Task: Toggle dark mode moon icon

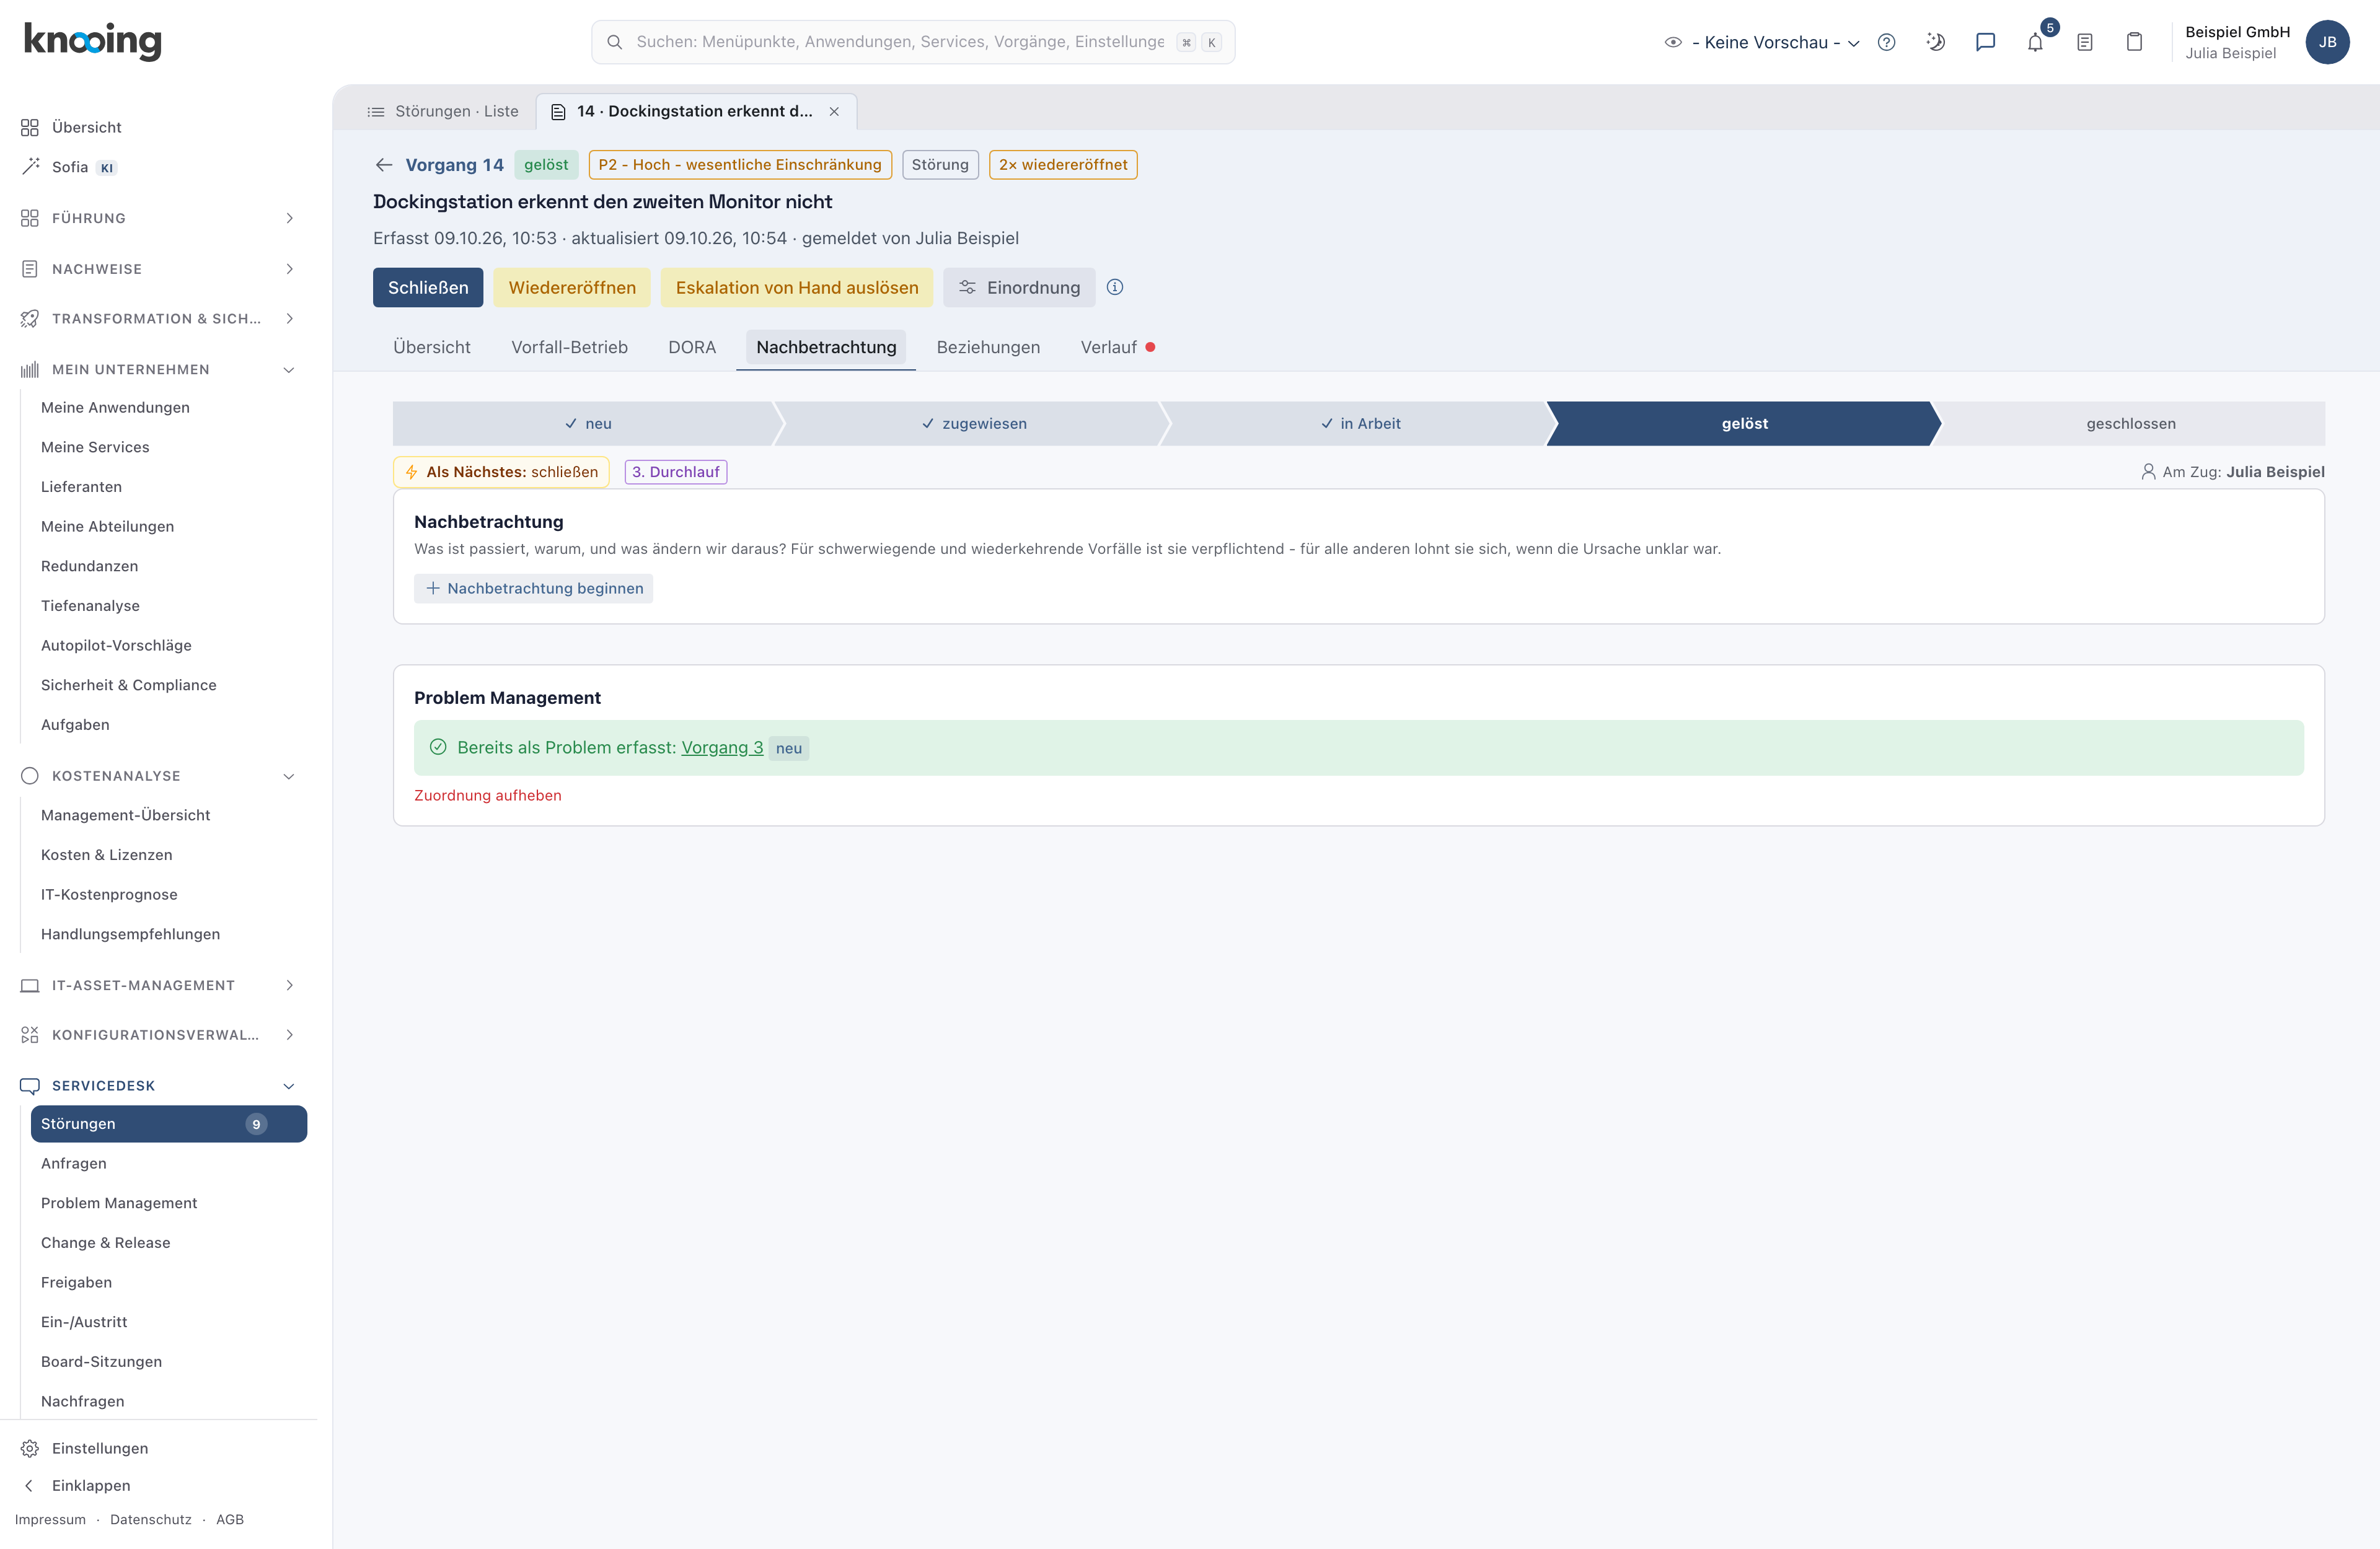Action: pyautogui.click(x=1935, y=42)
